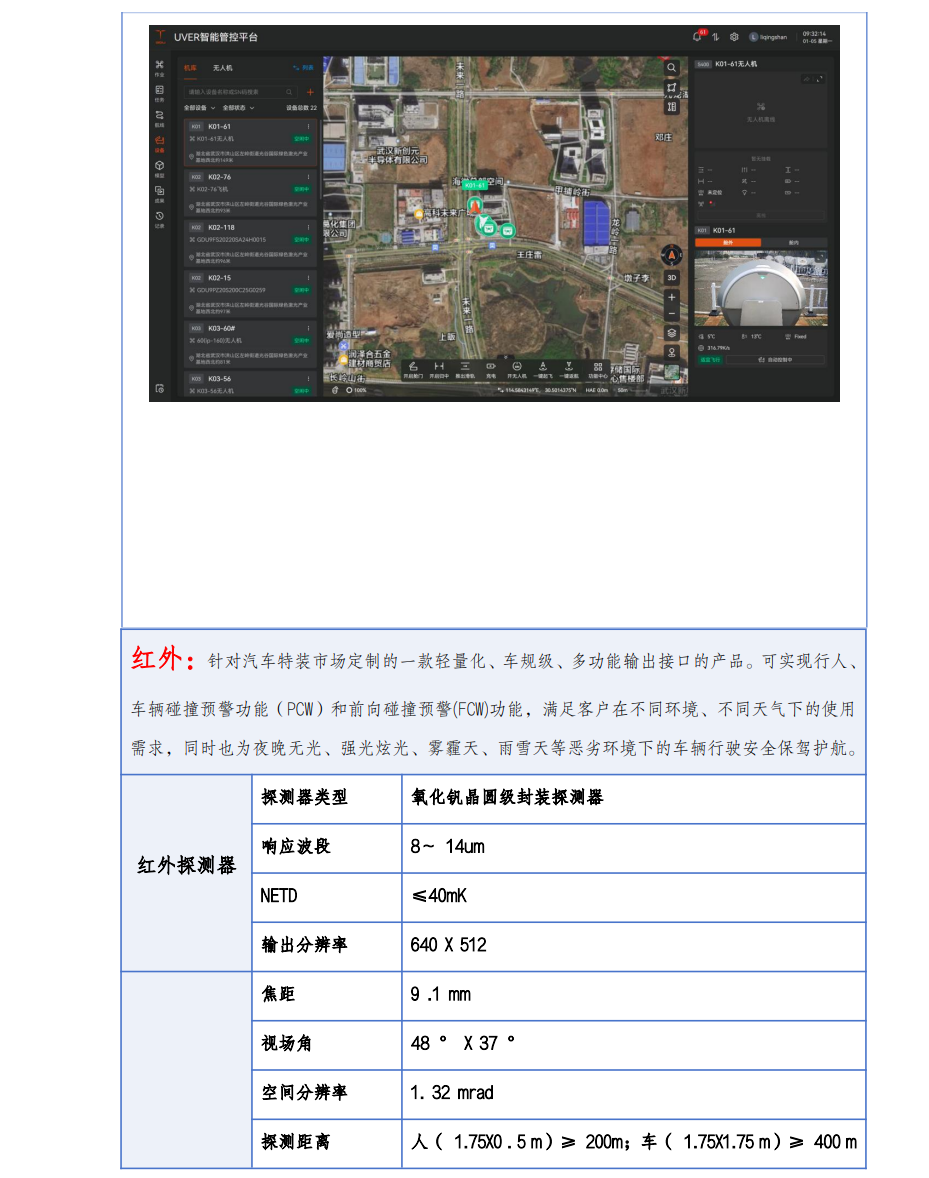Click the map search magnifier icon
Screen dimensions: 929x1178
[672, 67]
